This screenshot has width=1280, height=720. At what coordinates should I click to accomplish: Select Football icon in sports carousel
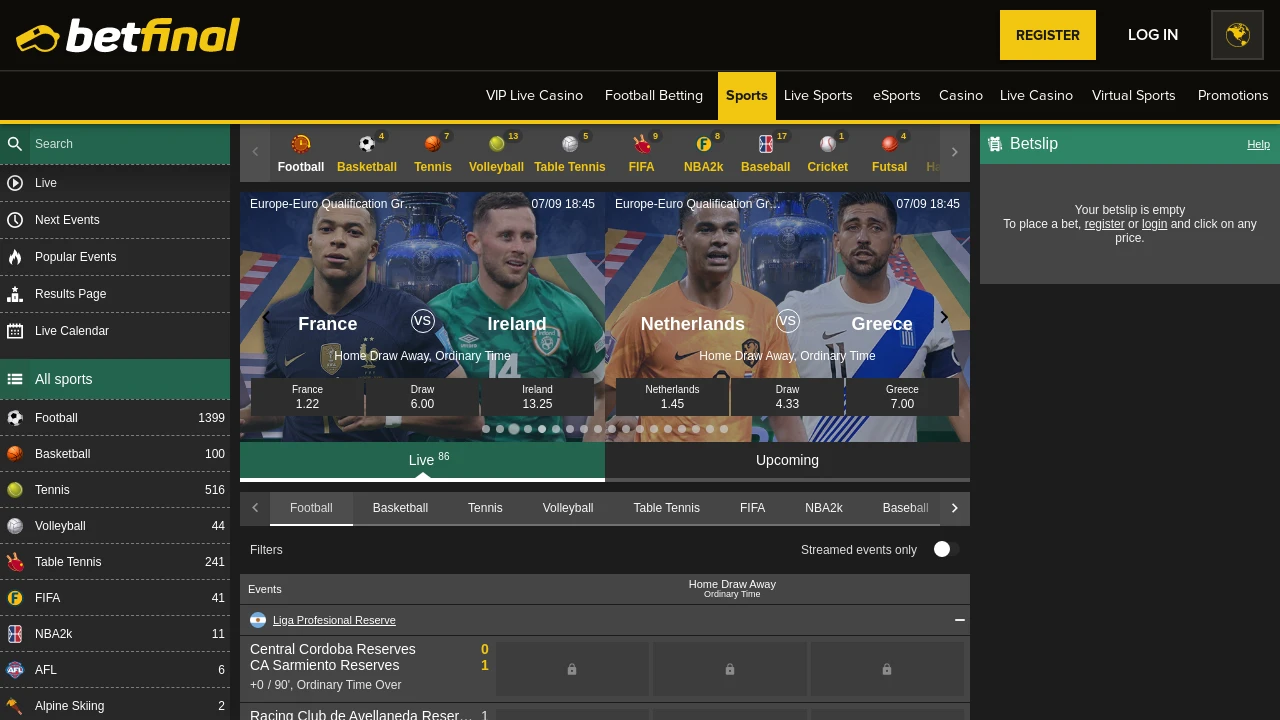point(301,144)
